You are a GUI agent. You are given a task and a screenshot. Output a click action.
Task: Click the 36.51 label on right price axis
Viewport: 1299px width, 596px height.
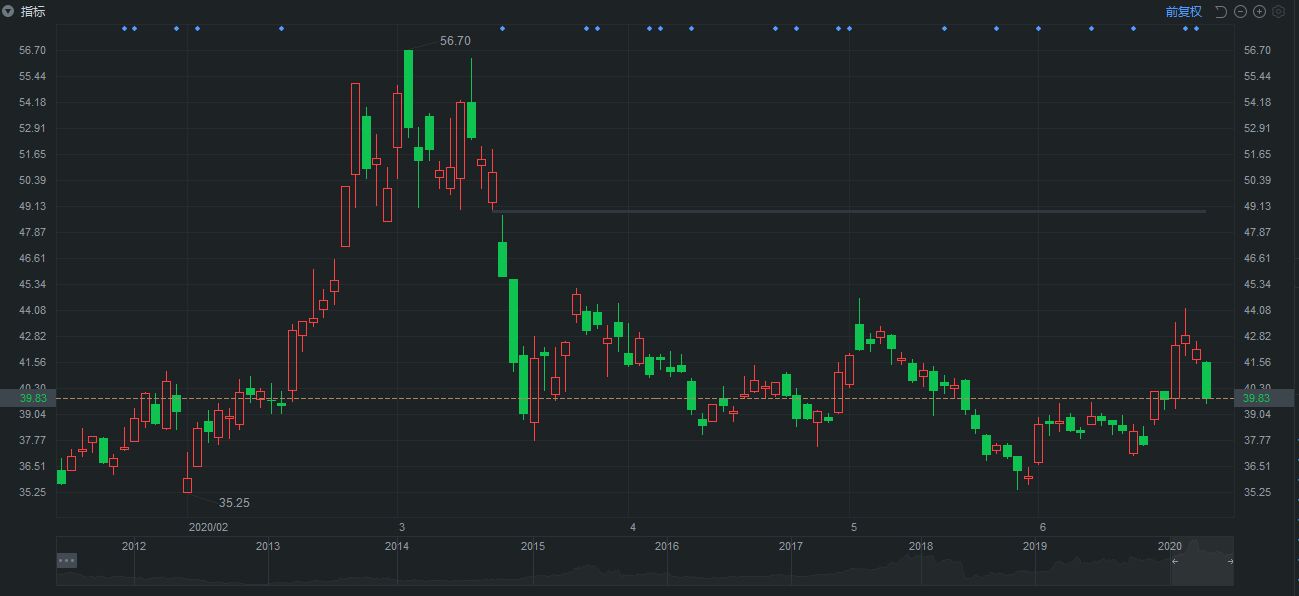(1257, 466)
